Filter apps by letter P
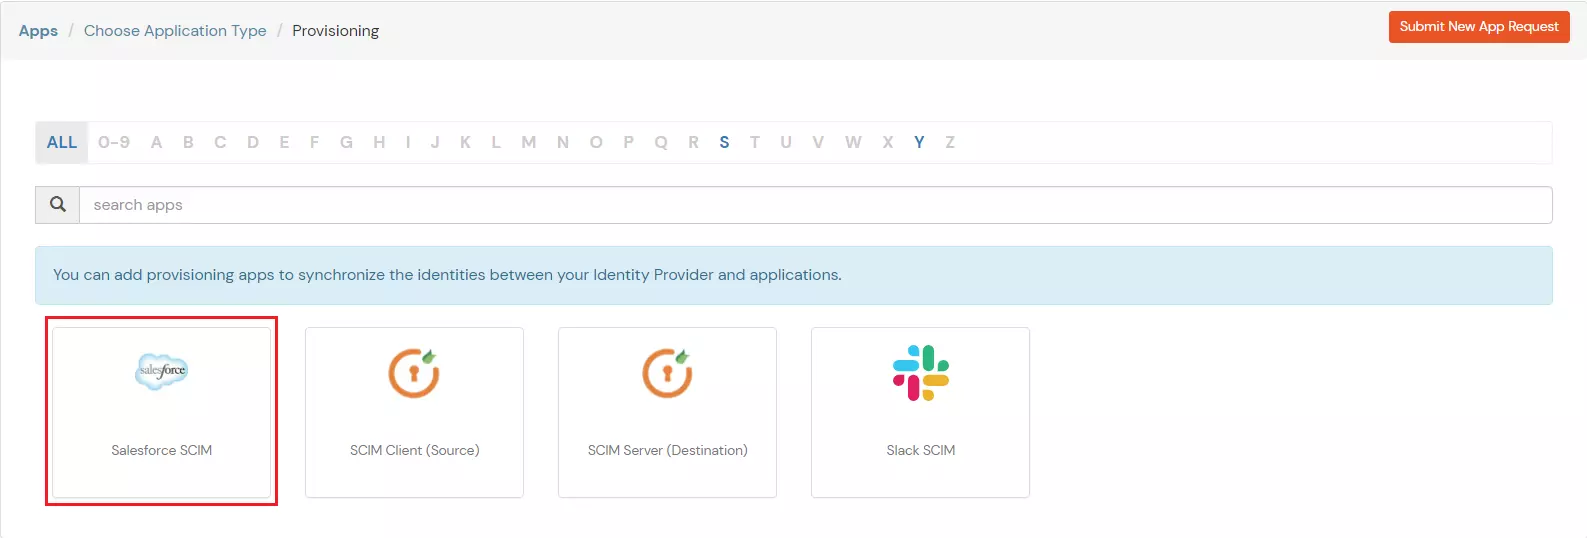This screenshot has height=538, width=1587. (628, 142)
